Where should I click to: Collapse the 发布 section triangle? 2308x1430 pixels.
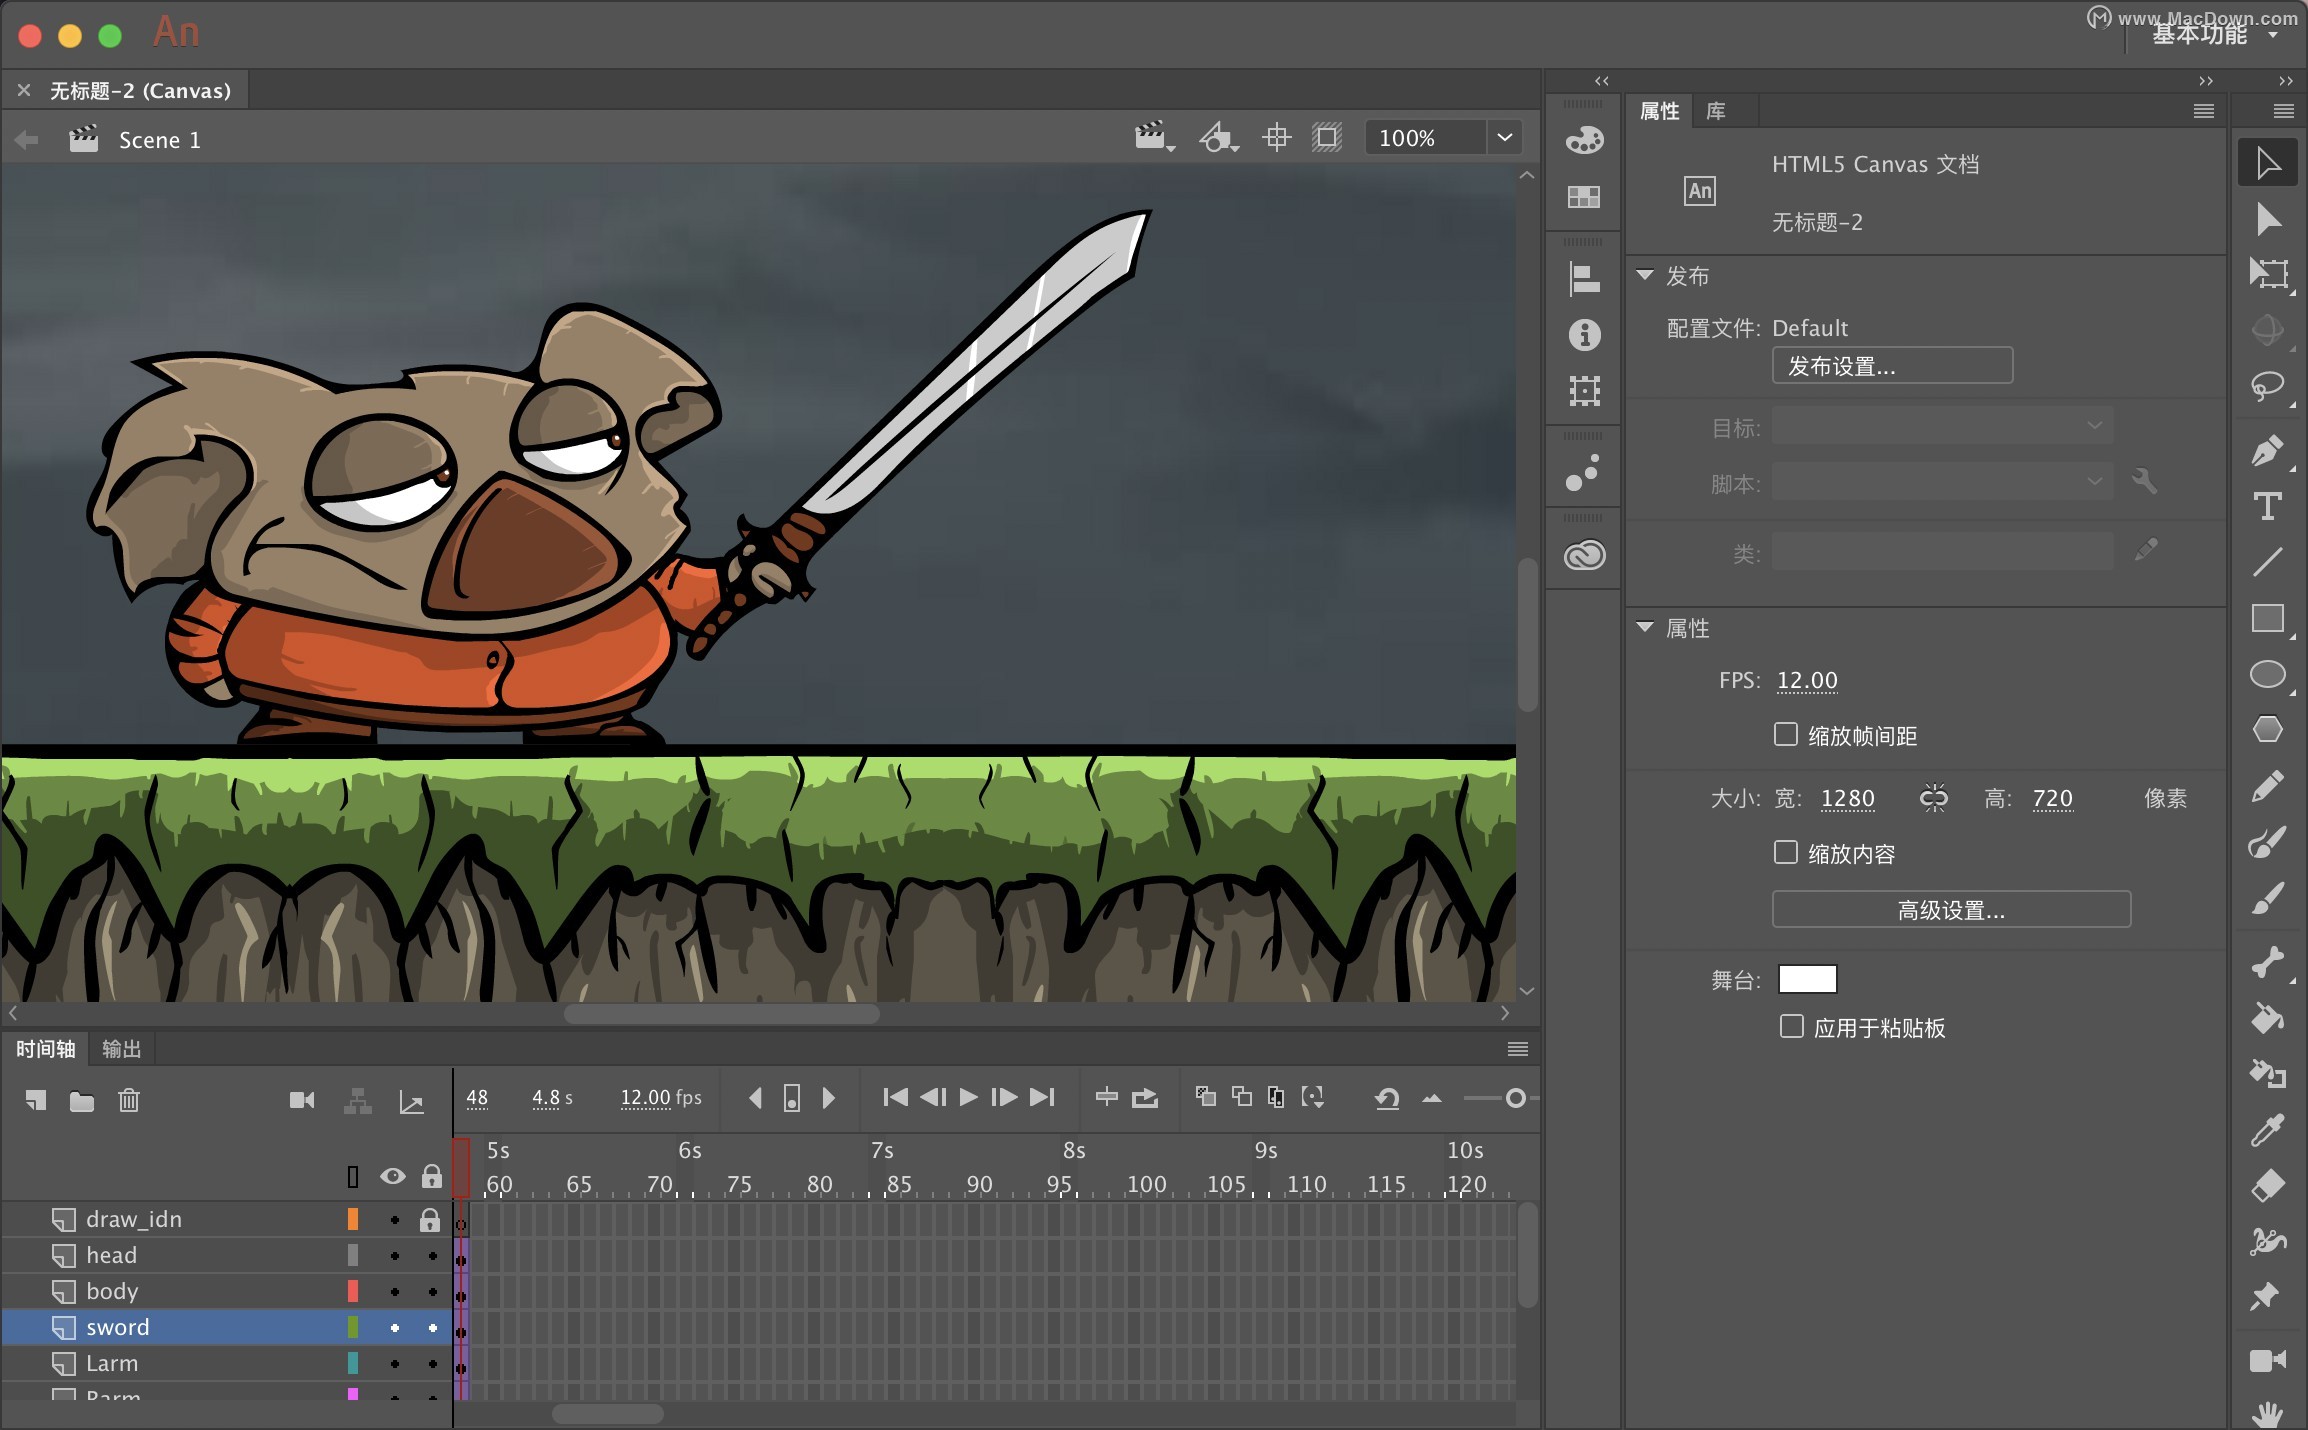pos(1645,275)
